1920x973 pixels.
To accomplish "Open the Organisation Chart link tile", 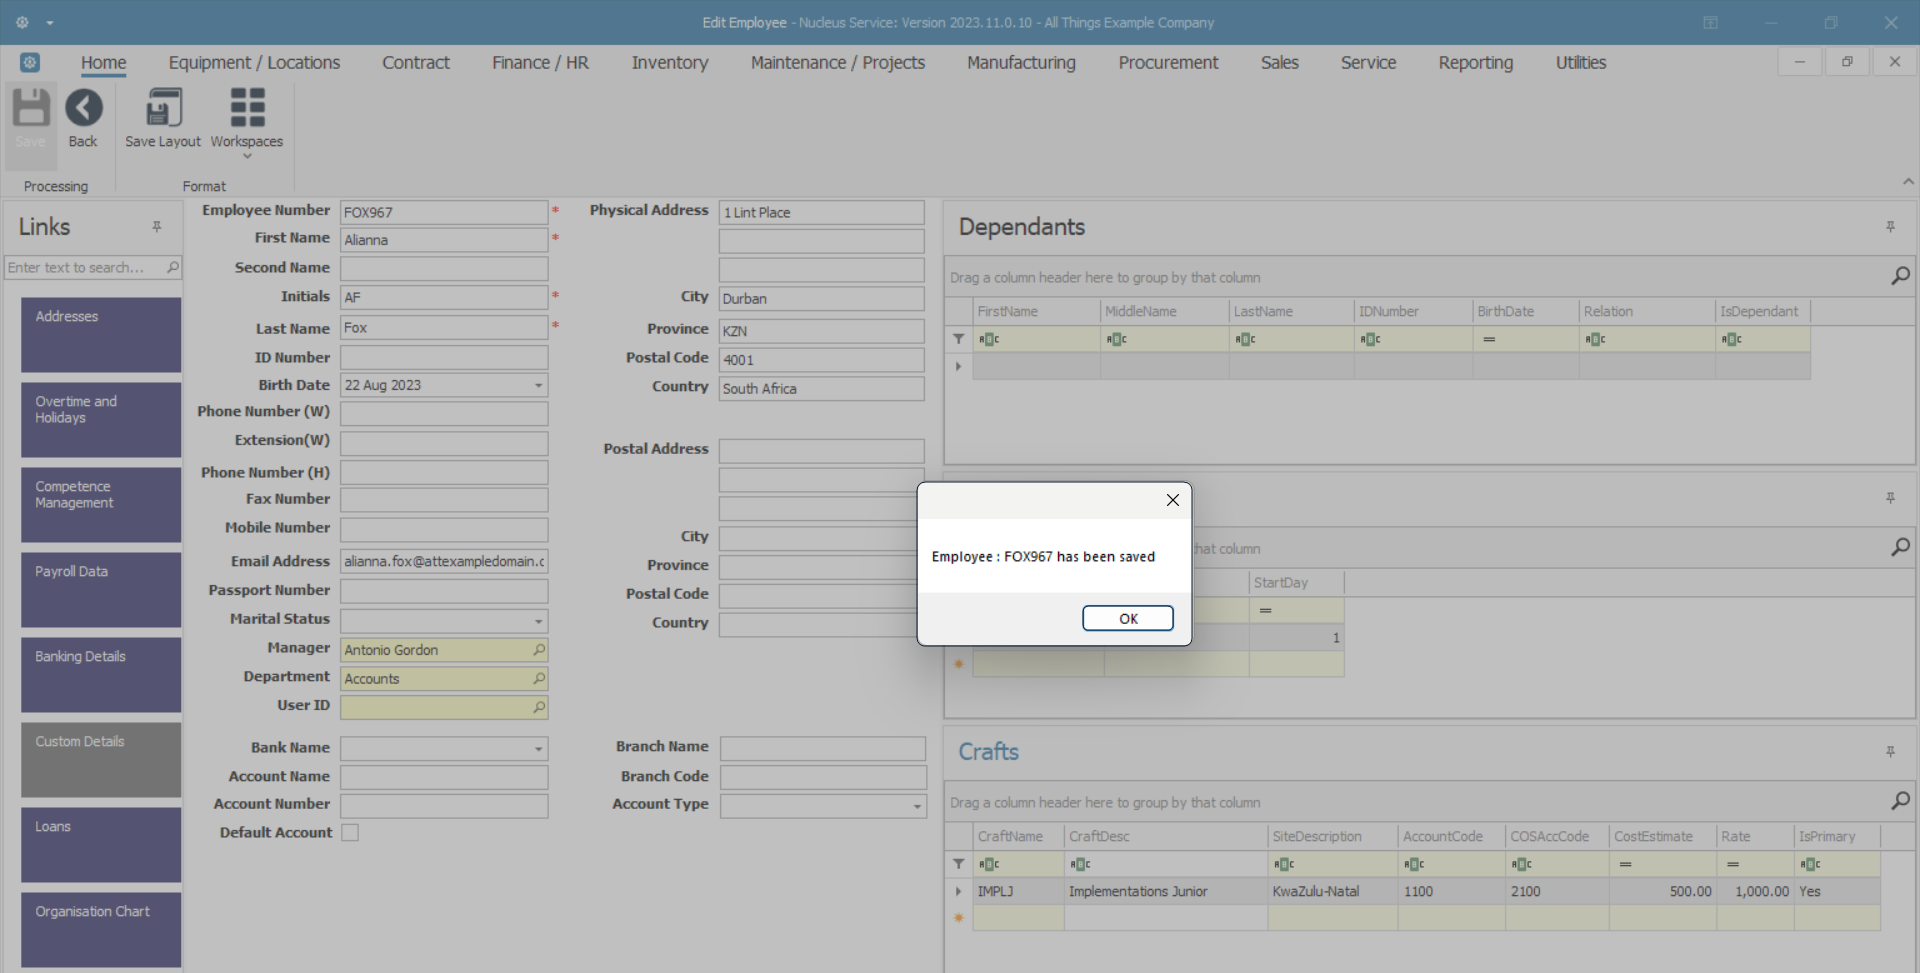I will pos(101,930).
